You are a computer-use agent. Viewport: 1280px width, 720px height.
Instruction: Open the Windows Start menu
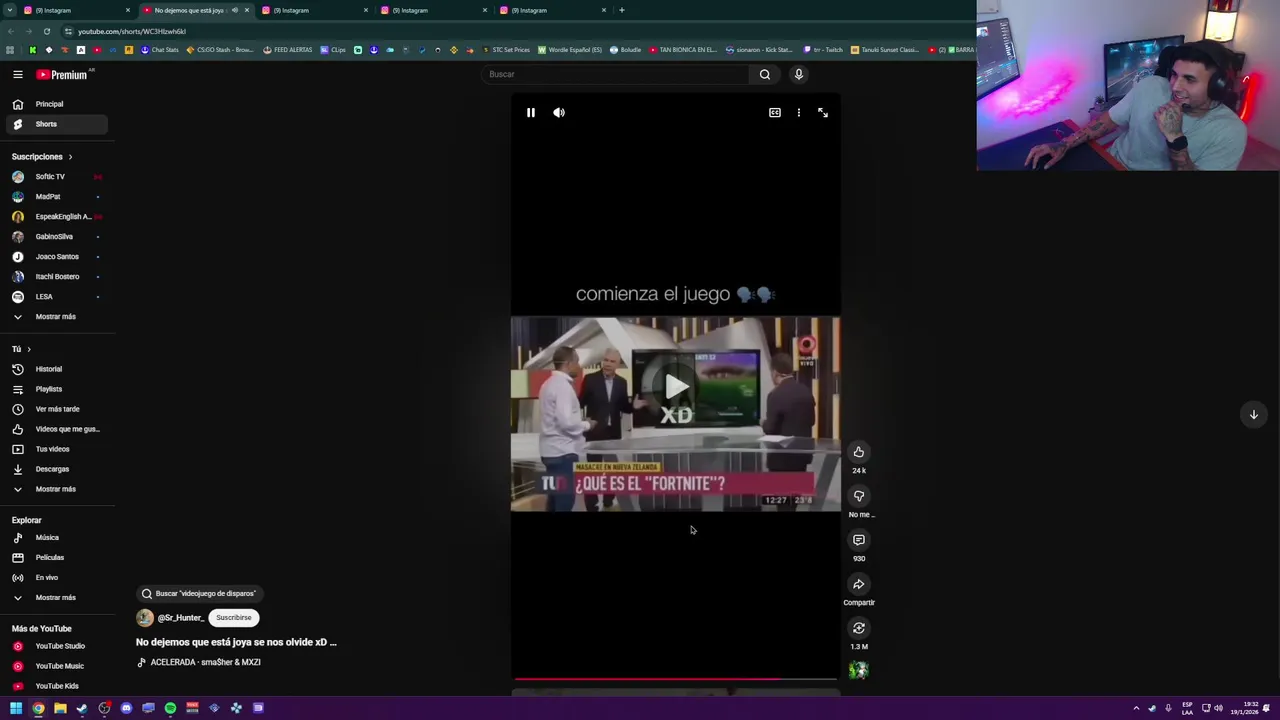[16, 708]
